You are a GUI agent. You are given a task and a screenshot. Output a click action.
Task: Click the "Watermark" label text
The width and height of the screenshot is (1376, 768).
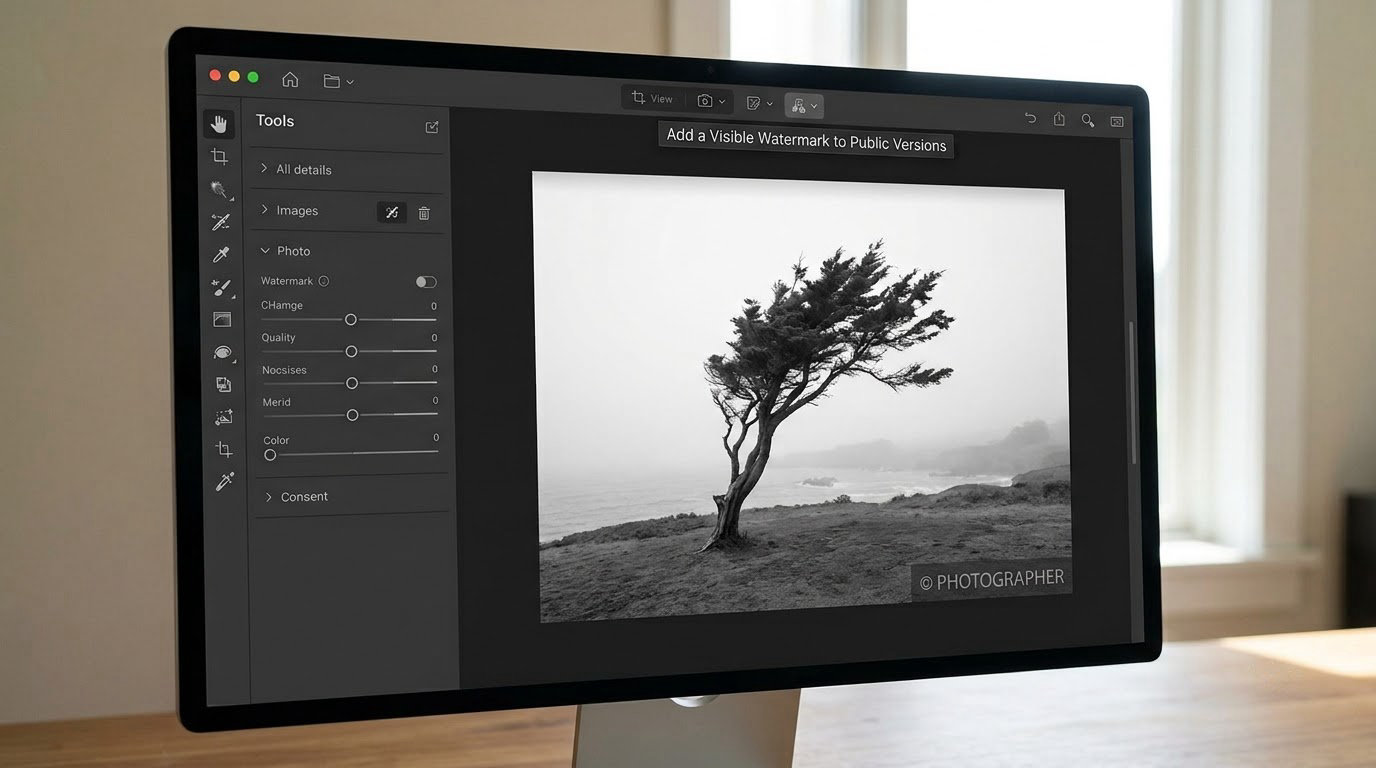(x=287, y=281)
